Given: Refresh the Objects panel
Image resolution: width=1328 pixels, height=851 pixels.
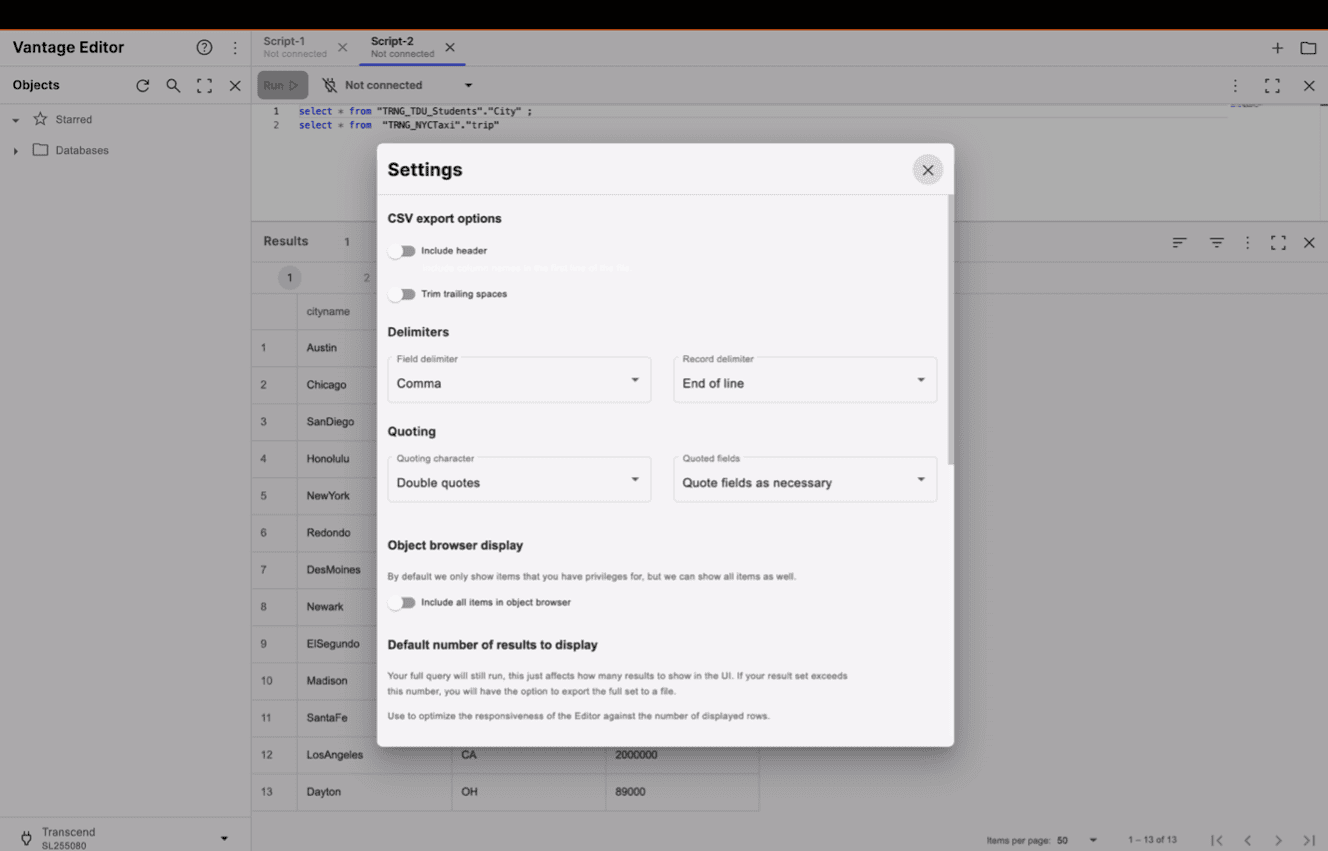Looking at the screenshot, I should (143, 86).
